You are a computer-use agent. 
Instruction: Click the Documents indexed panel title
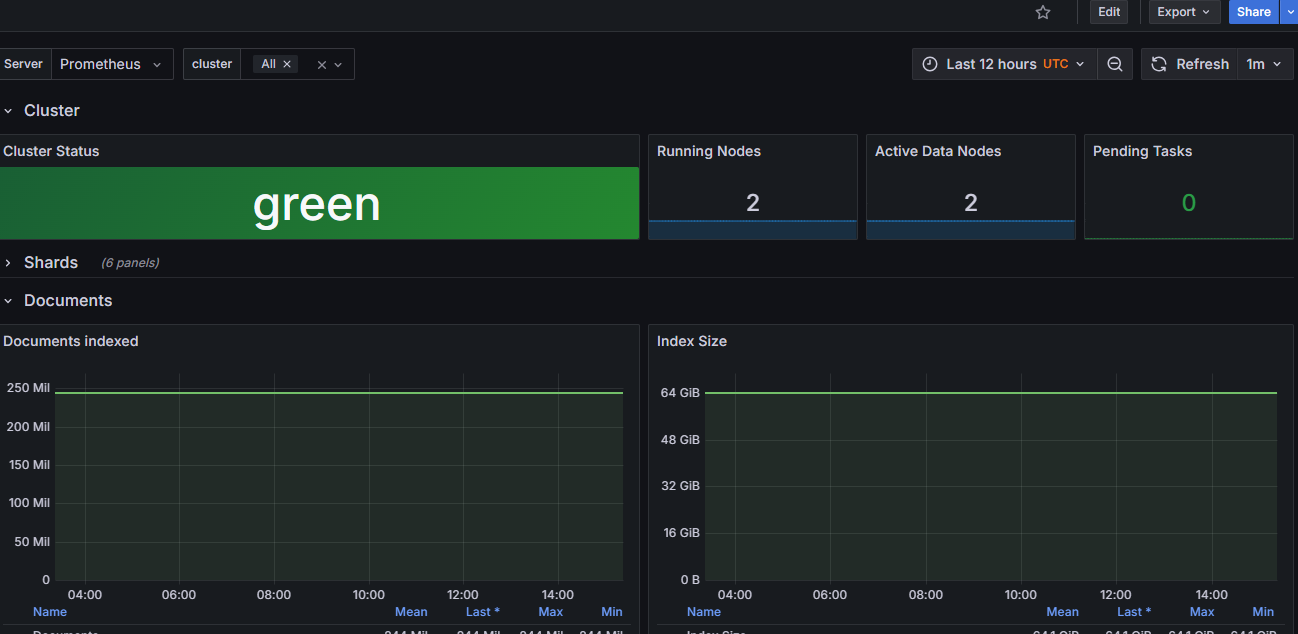click(71, 341)
